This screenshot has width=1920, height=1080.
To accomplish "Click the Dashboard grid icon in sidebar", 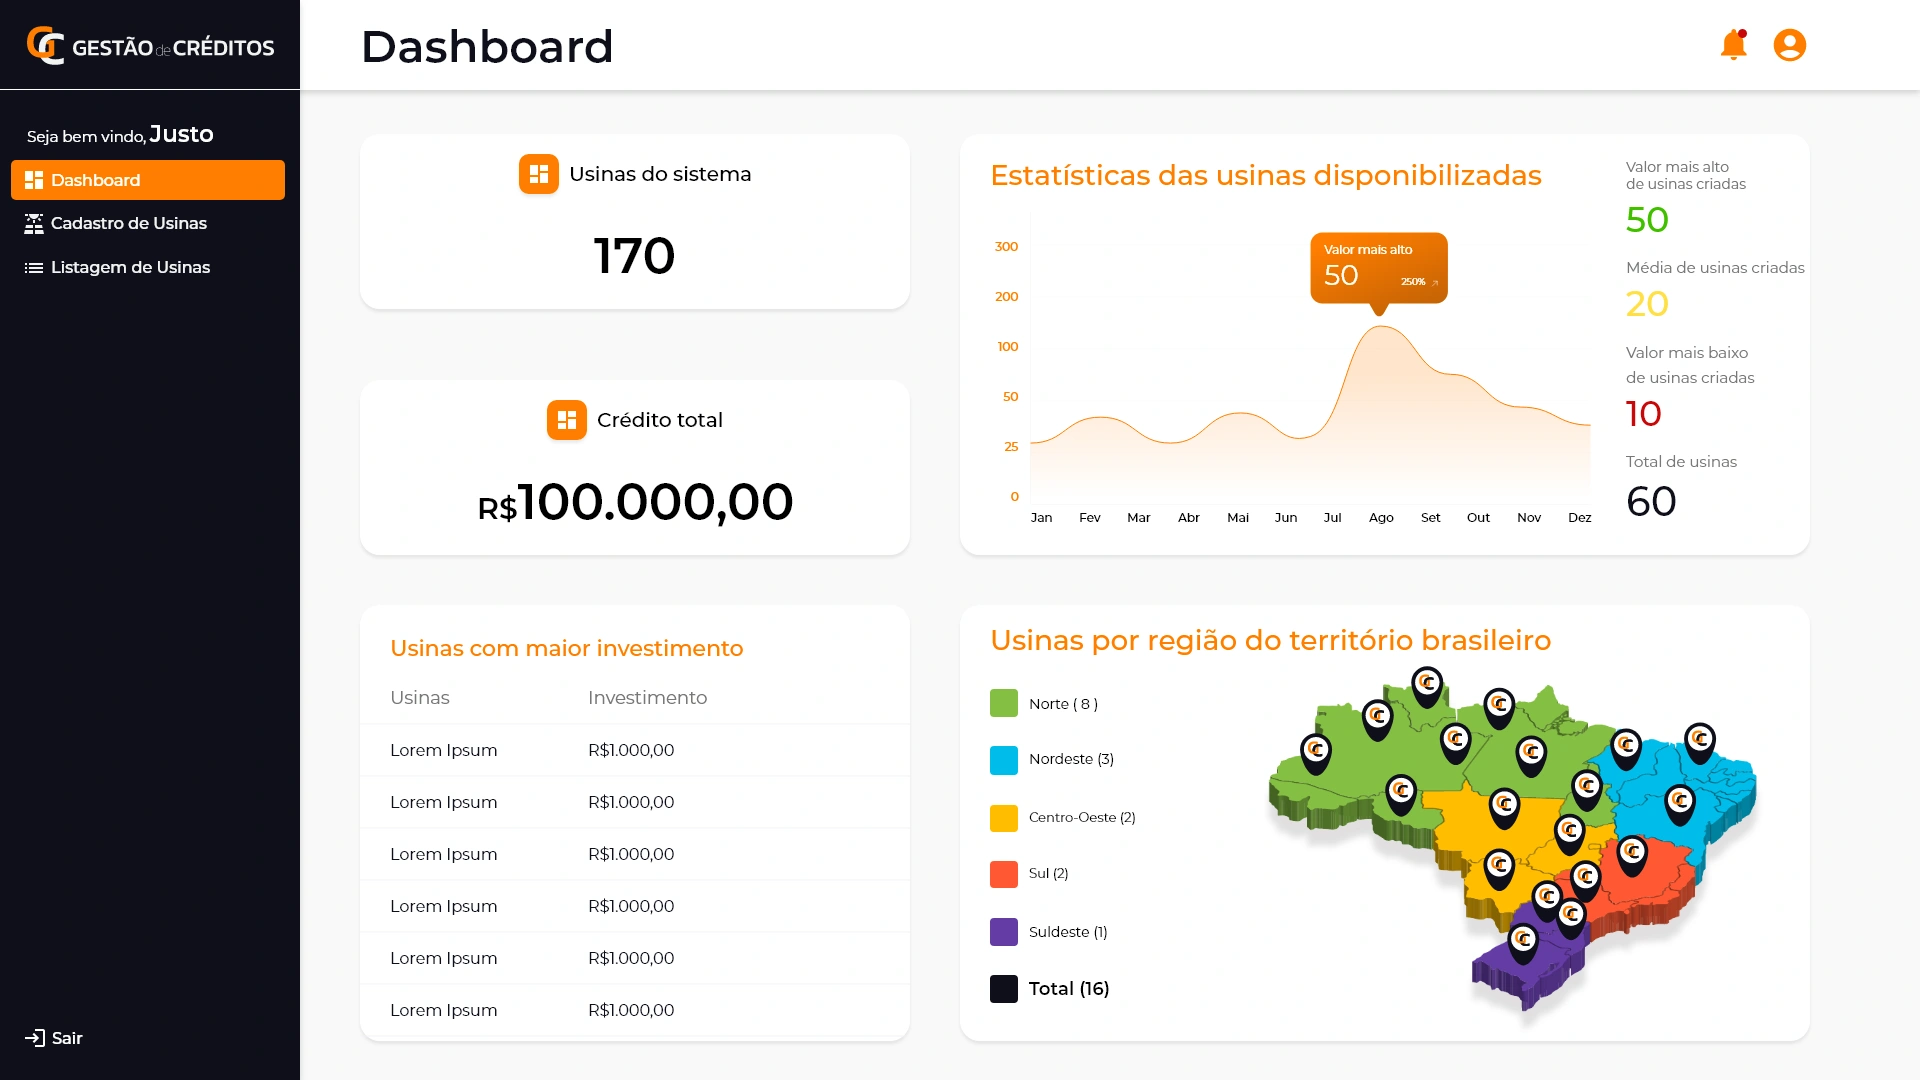I will tap(34, 180).
